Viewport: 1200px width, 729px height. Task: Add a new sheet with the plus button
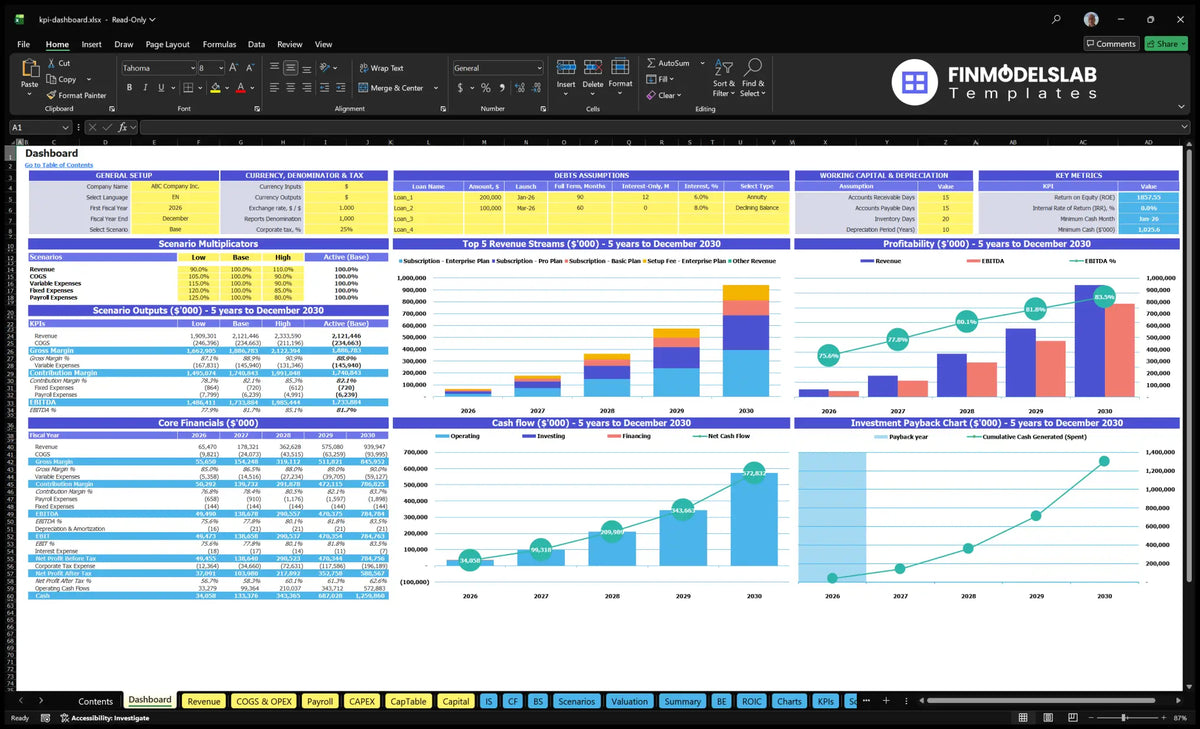coord(887,701)
